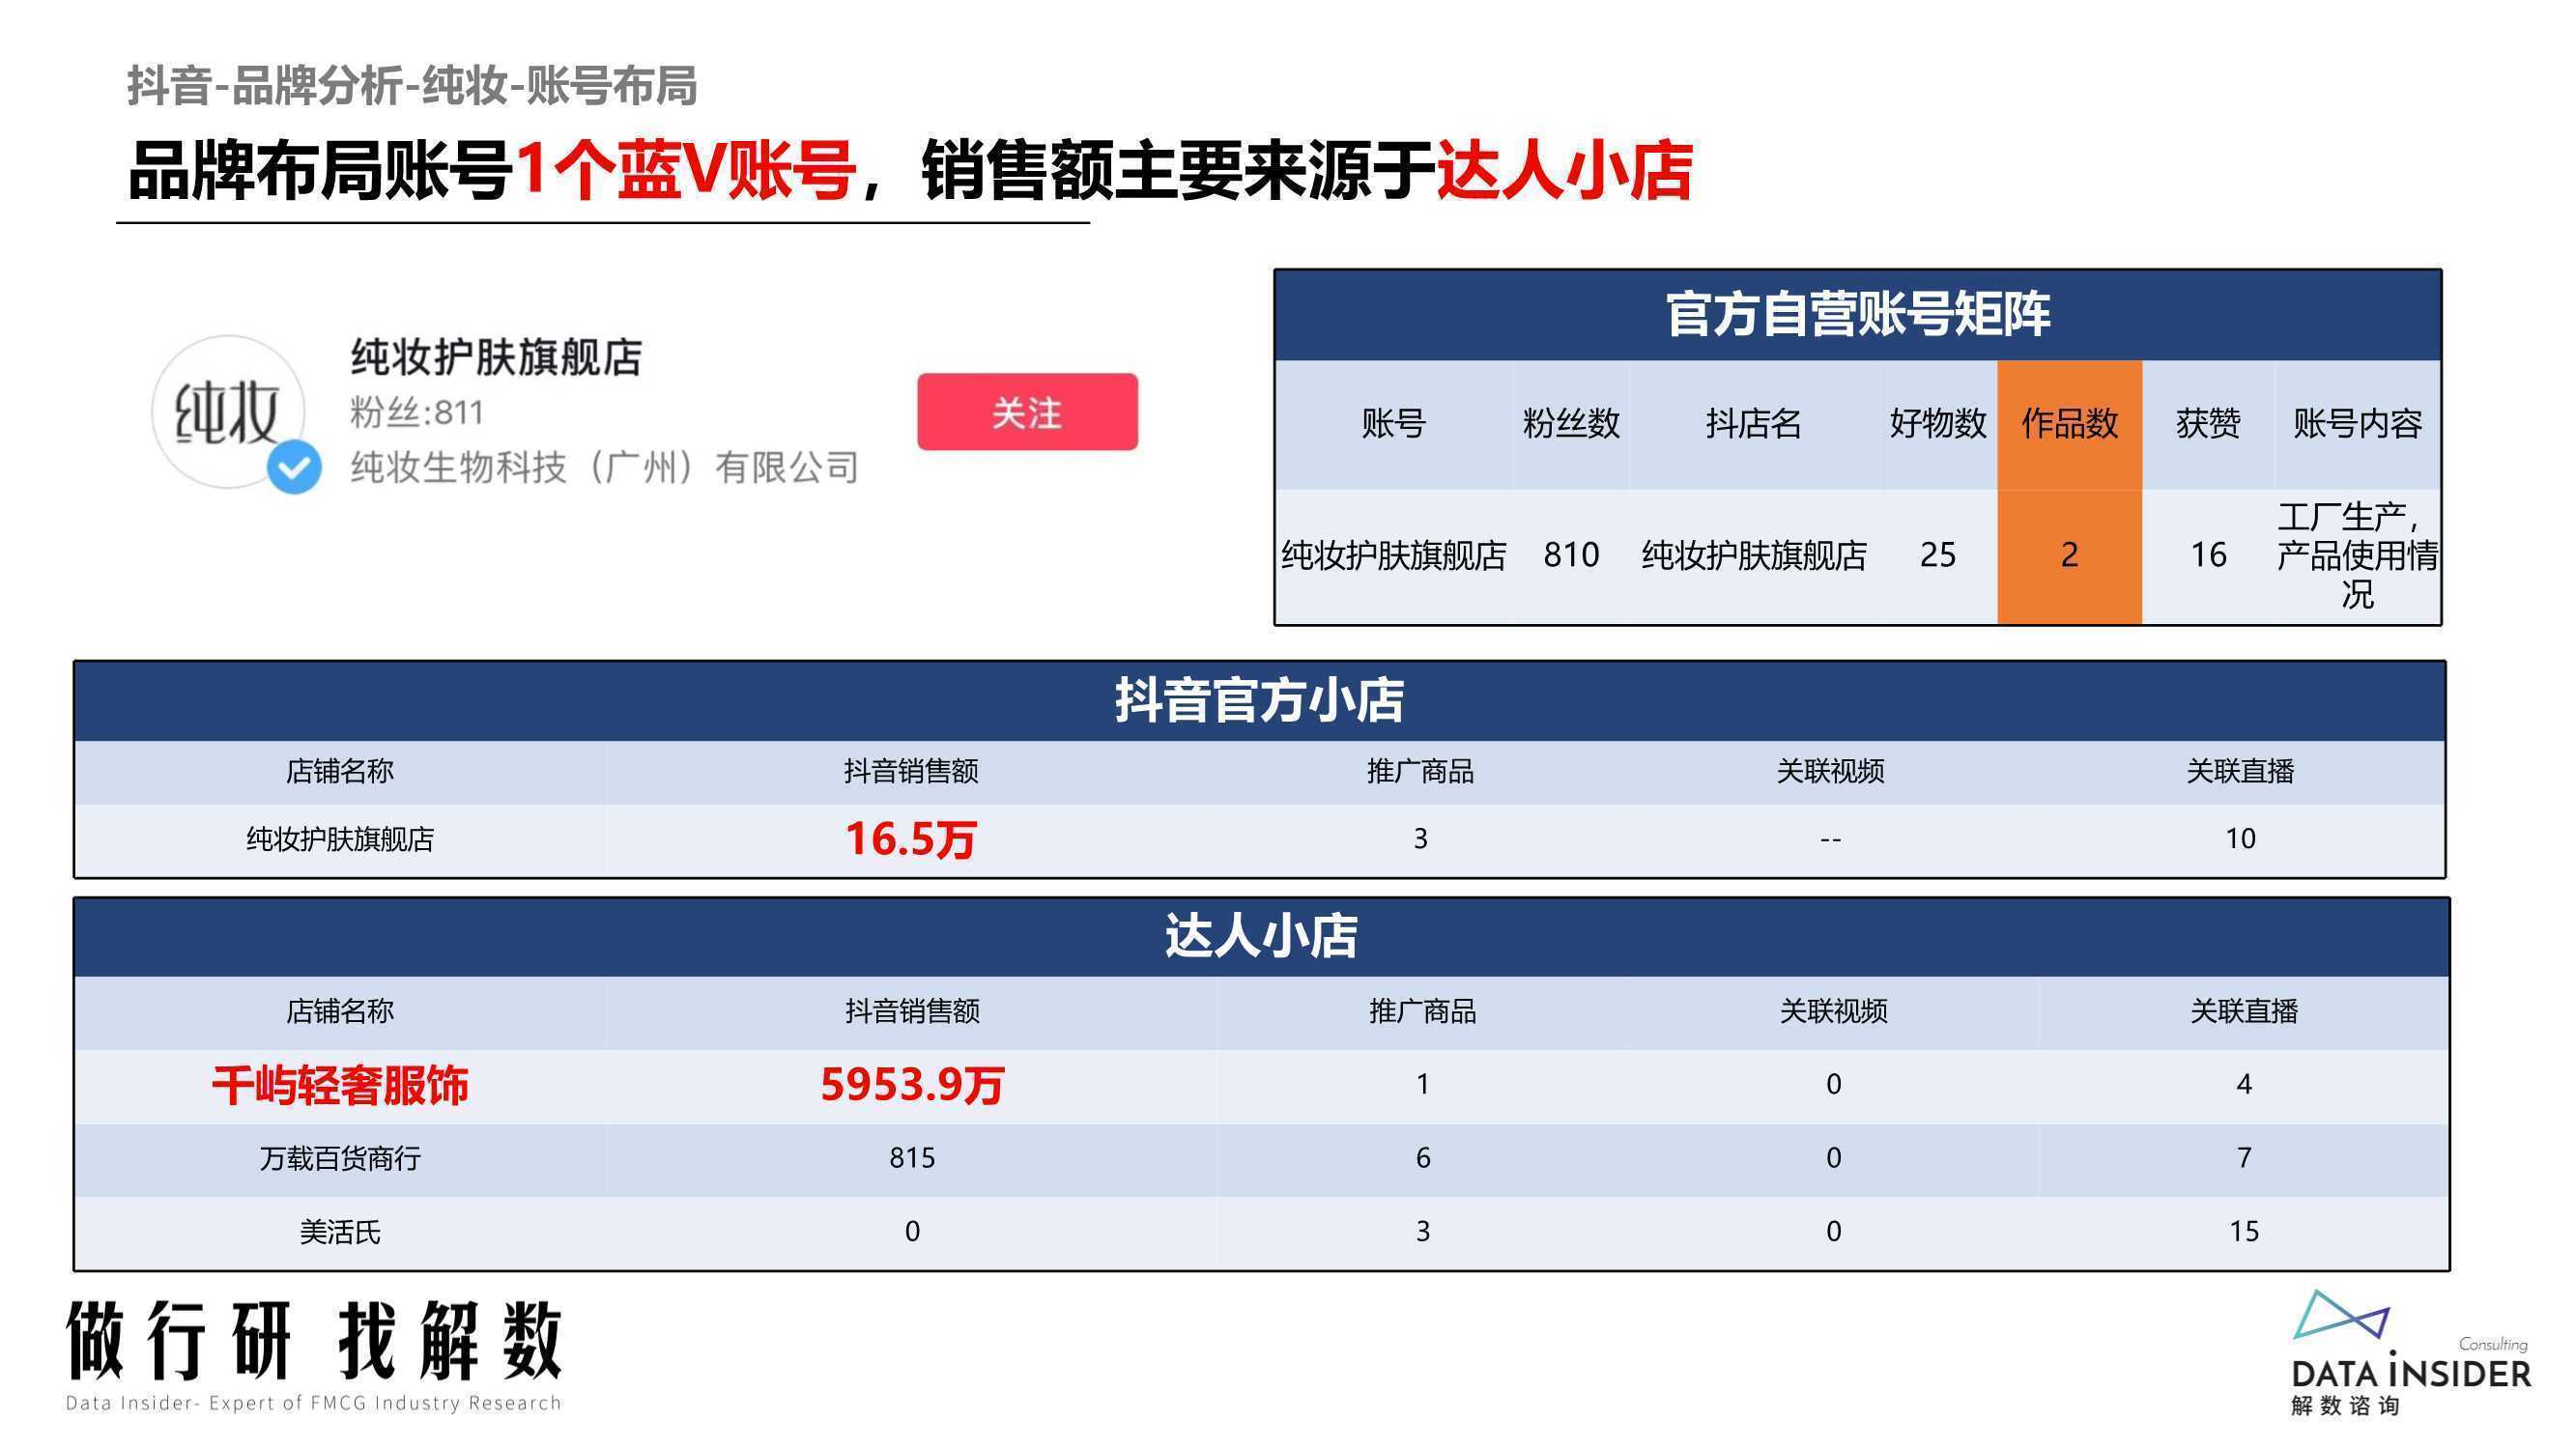Select the breadcrumb title 抖音-品牌分析-纯妆-账号布局
The height and width of the screenshot is (1449, 2576).
click(x=412, y=86)
